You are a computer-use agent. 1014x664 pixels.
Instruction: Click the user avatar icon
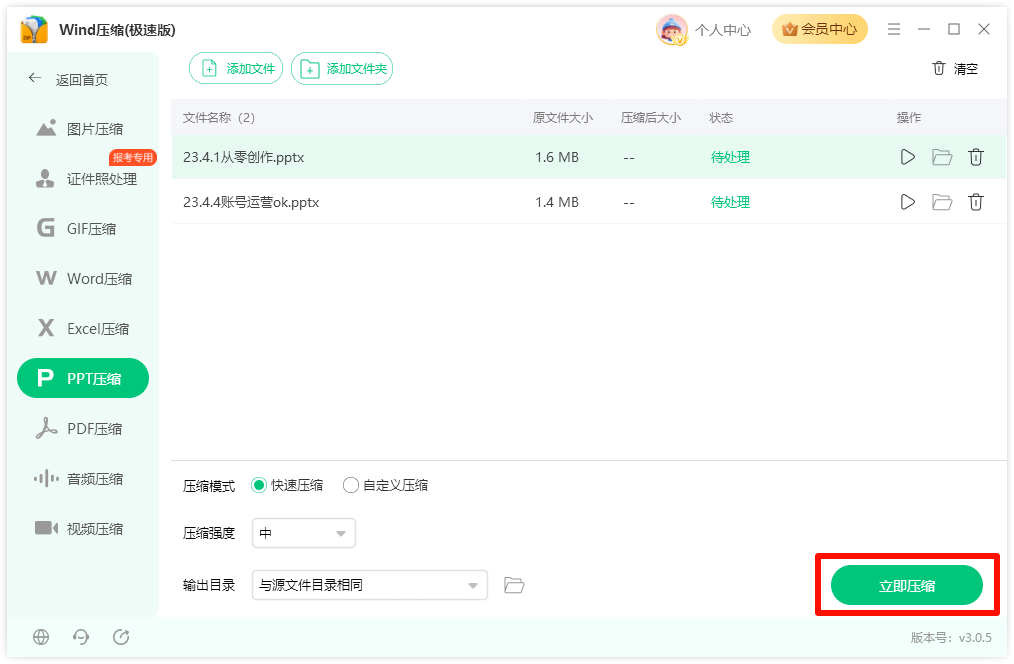[671, 30]
